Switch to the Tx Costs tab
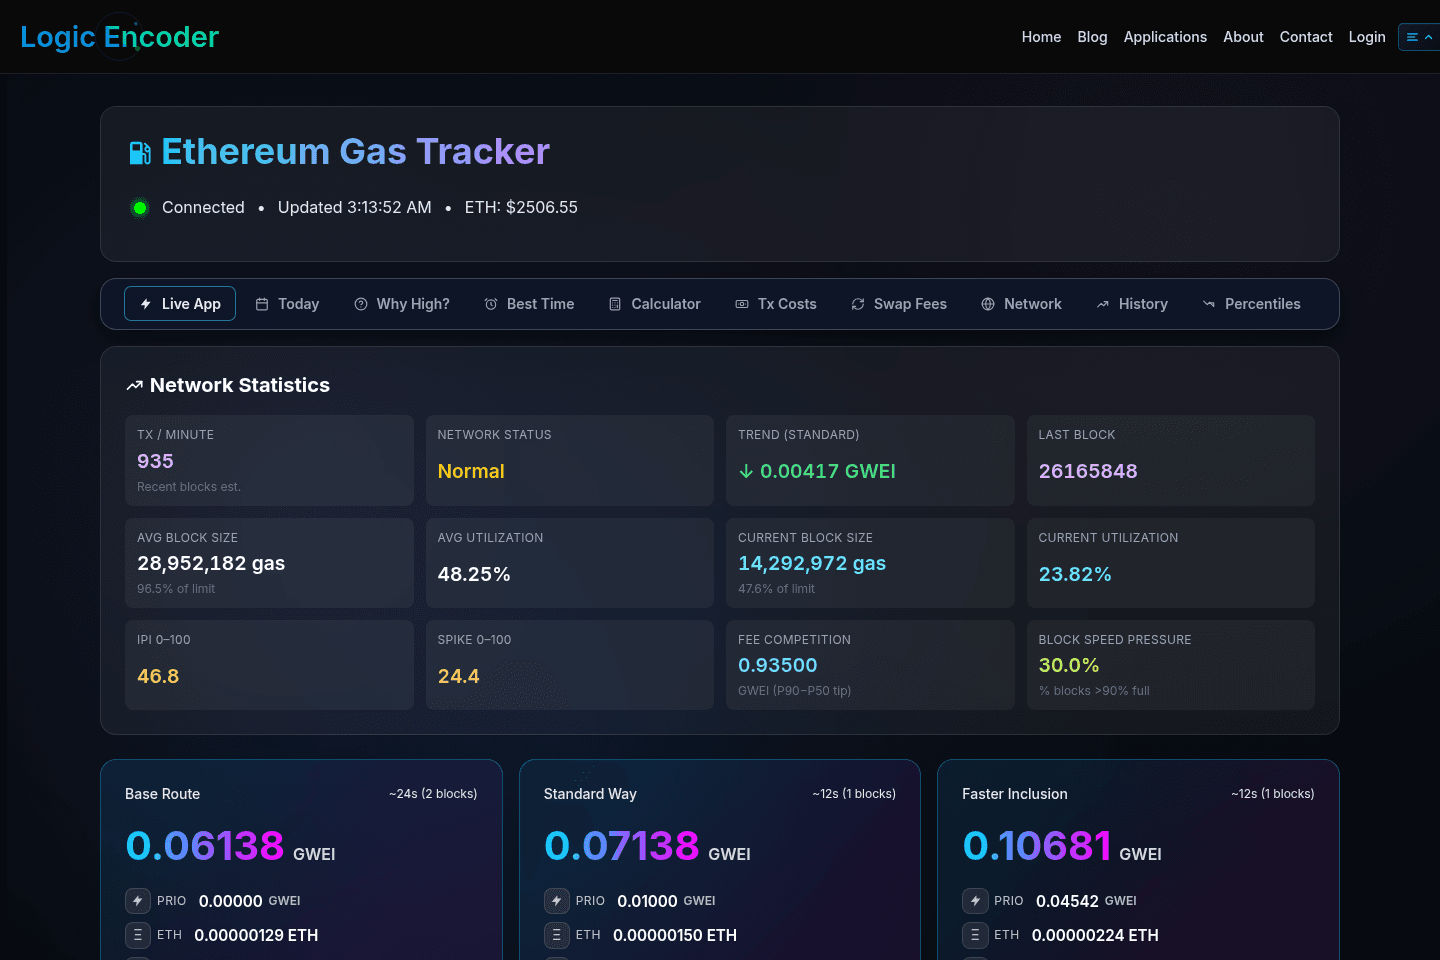This screenshot has height=960, width=1440. 776,304
